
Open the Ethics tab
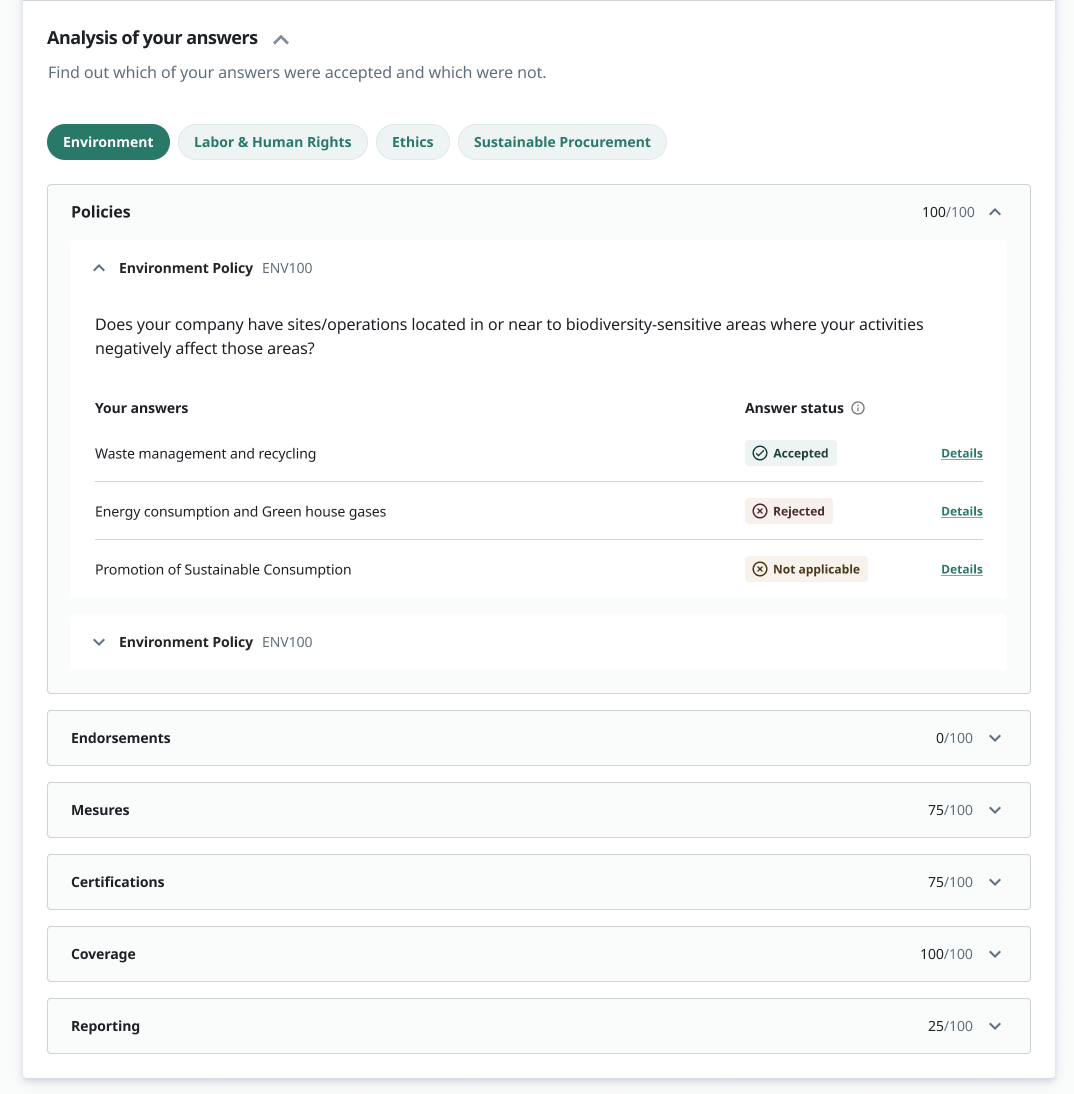tap(412, 142)
